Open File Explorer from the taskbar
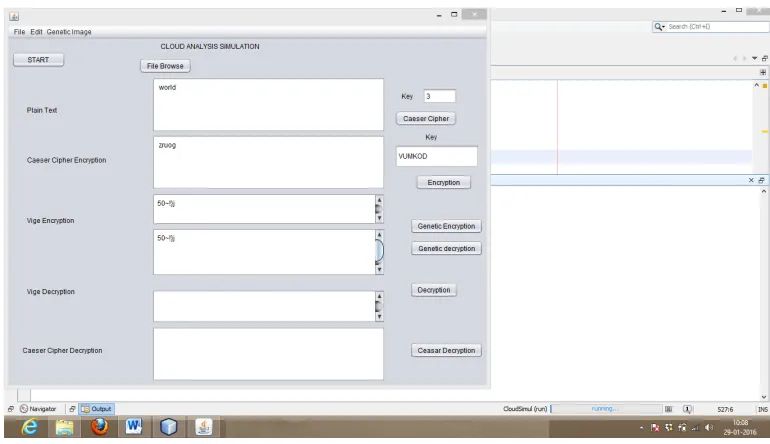This screenshot has width=770, height=444. [x=64, y=426]
